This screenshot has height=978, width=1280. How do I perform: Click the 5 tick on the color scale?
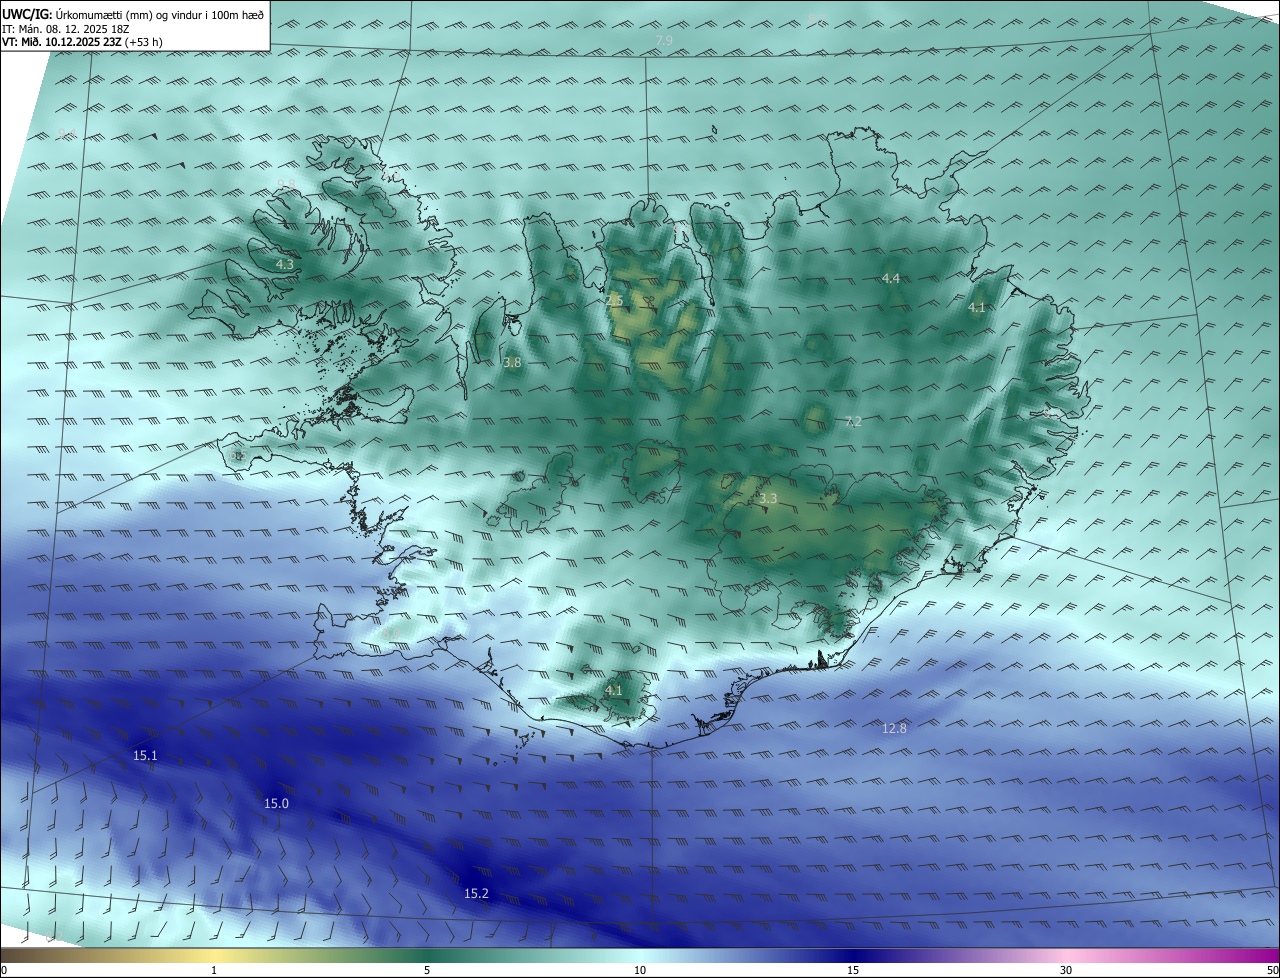[x=427, y=970]
